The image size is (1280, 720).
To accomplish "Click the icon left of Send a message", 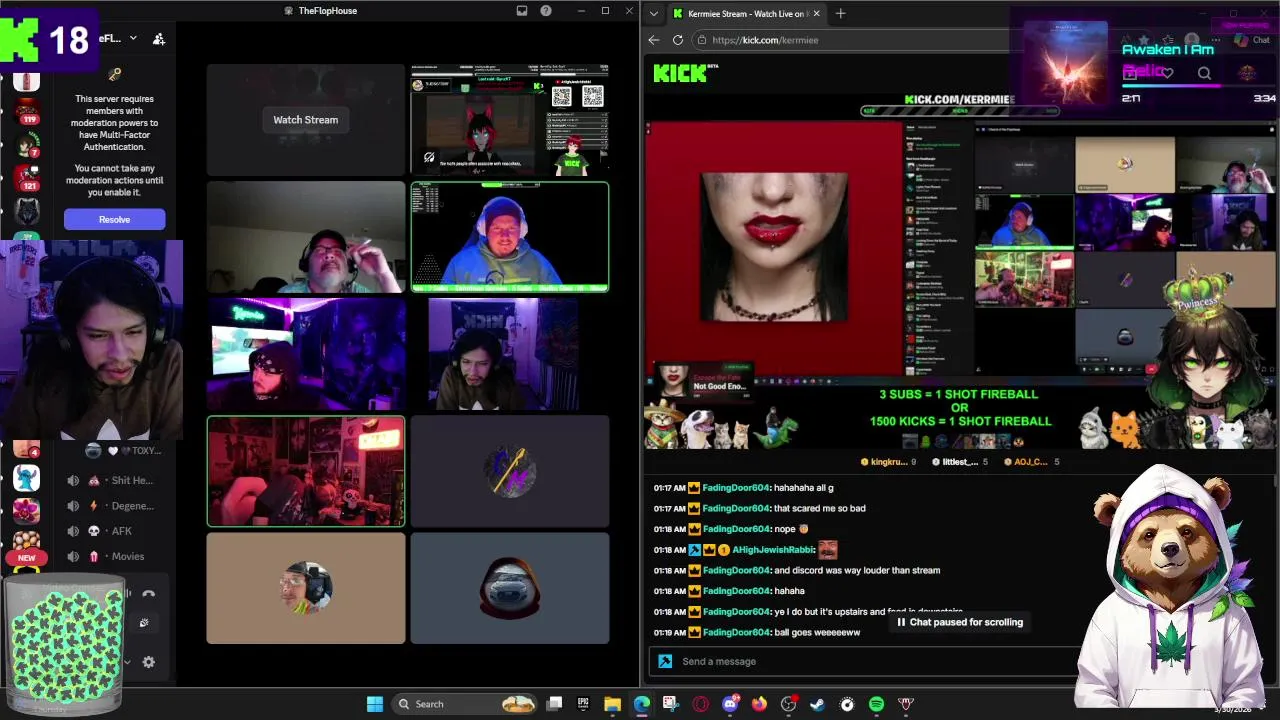I will coord(665,661).
